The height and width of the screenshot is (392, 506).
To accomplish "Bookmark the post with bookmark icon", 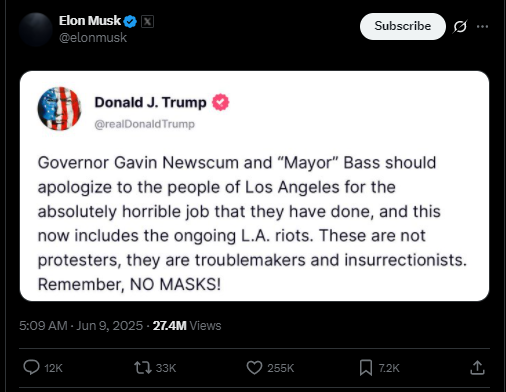I will 366,368.
